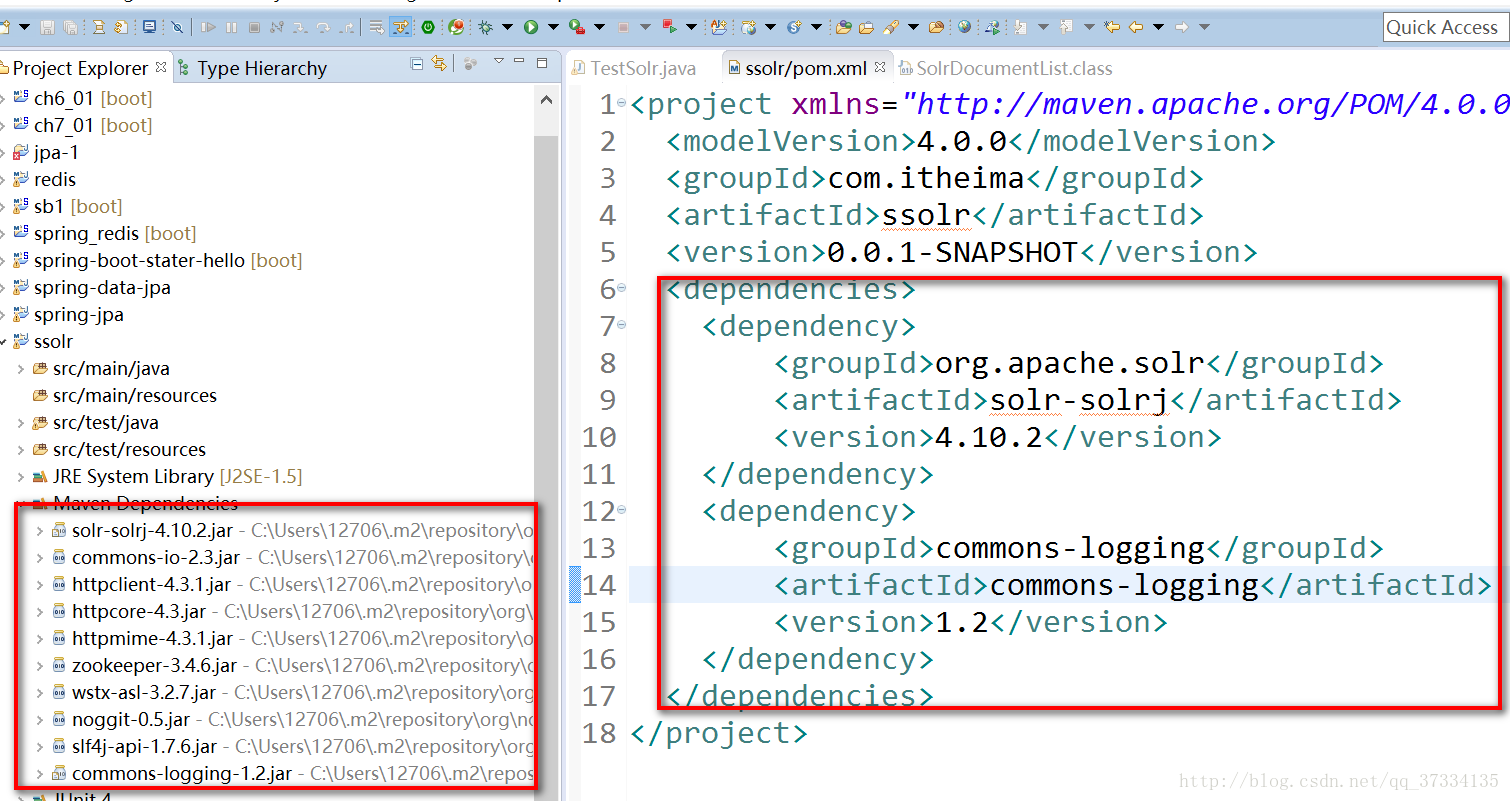1510x801 pixels.
Task: Click the Resume debug icon
Action: pos(208,28)
